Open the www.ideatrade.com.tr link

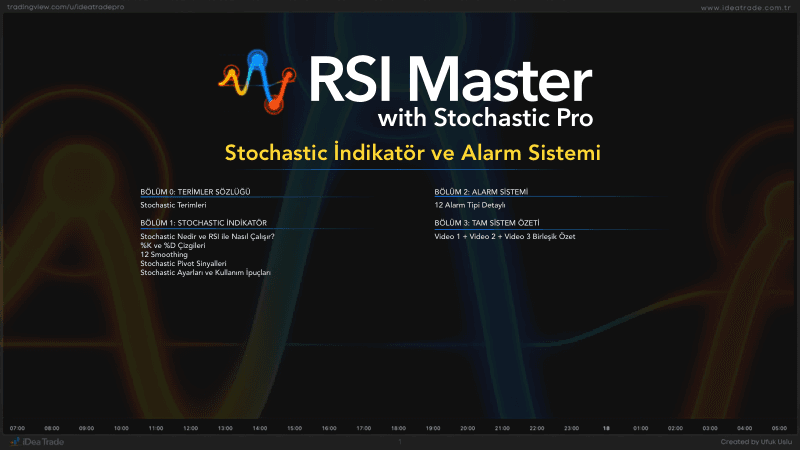click(746, 8)
